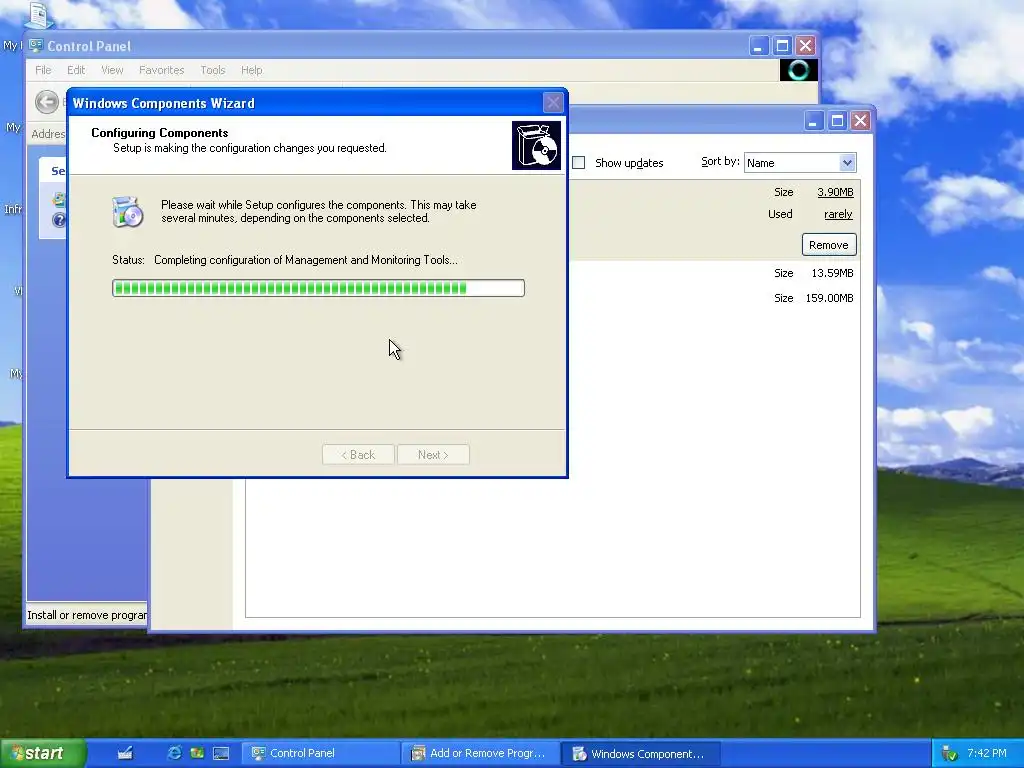
Task: Click the Remove button for selected program
Action: click(829, 245)
